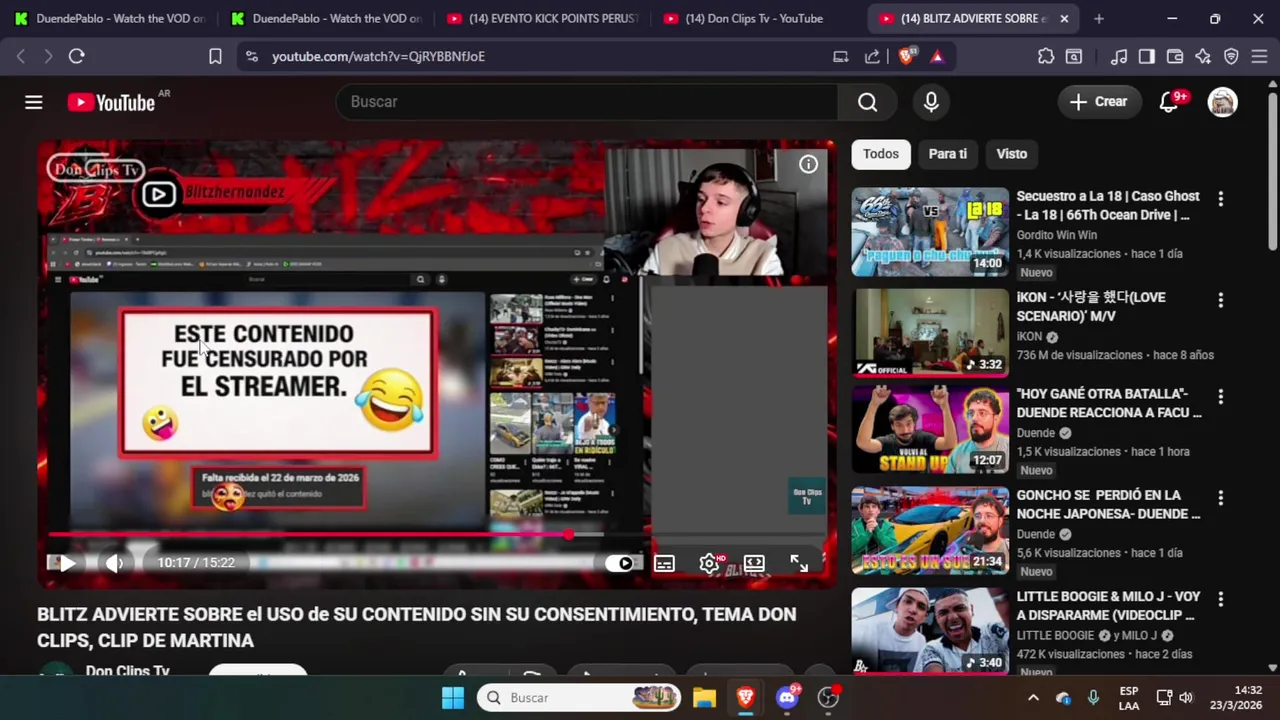Screen dimensions: 1280x720
Task: Toggle subtitles in the video player
Action: [664, 564]
